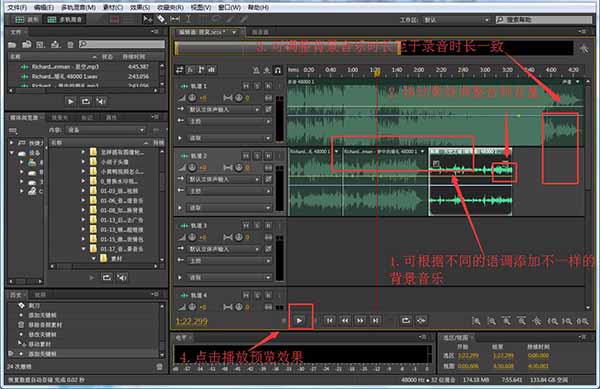600x389 pixels.
Task: Open Track 1 output dropdown
Action: click(x=230, y=121)
